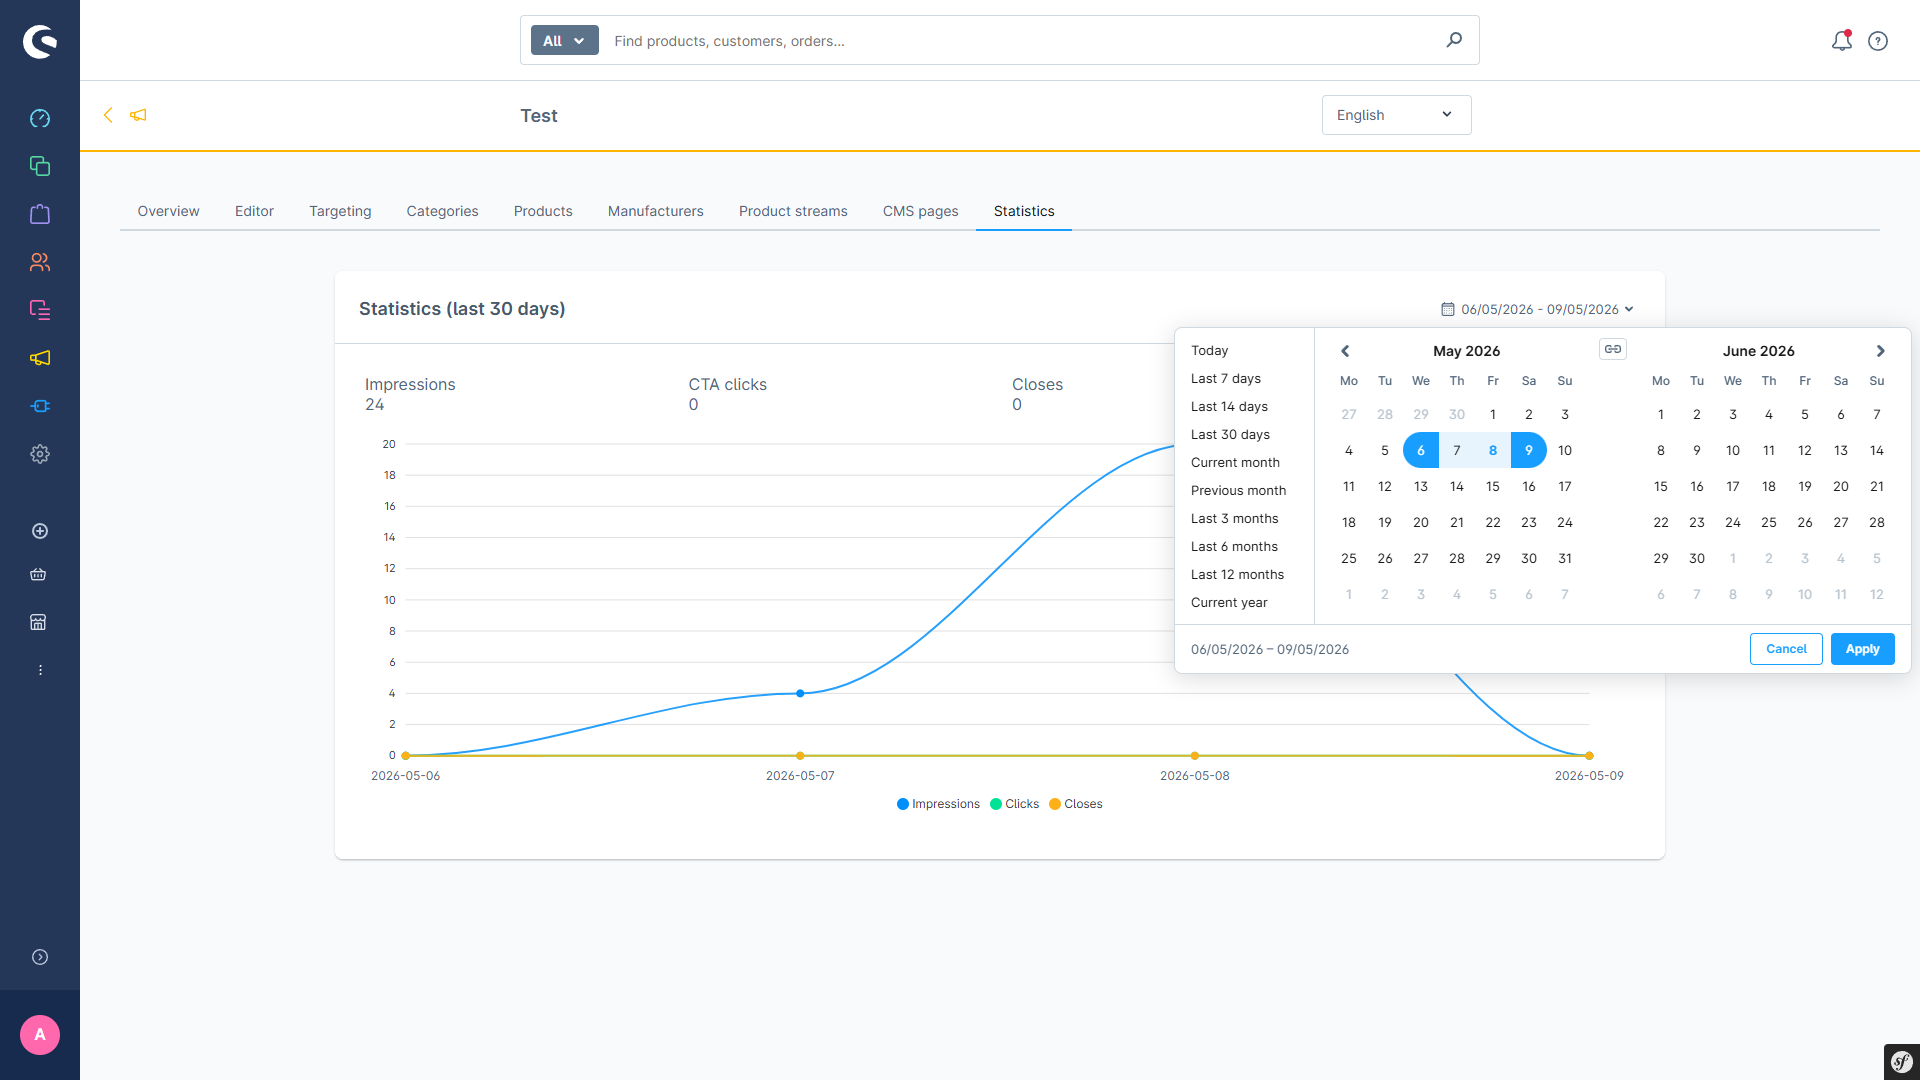Open the Settings gear in sidebar
This screenshot has width=1920, height=1080.
tap(40, 454)
